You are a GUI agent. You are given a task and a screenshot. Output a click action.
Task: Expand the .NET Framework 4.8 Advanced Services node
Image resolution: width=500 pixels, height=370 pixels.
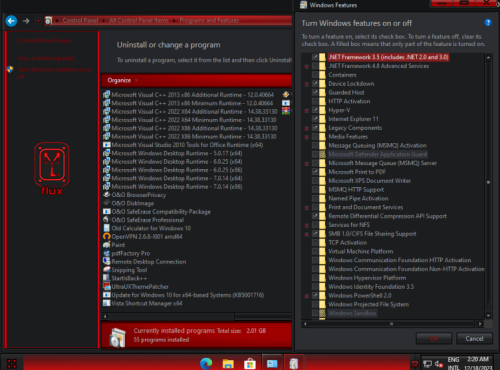[x=307, y=66]
